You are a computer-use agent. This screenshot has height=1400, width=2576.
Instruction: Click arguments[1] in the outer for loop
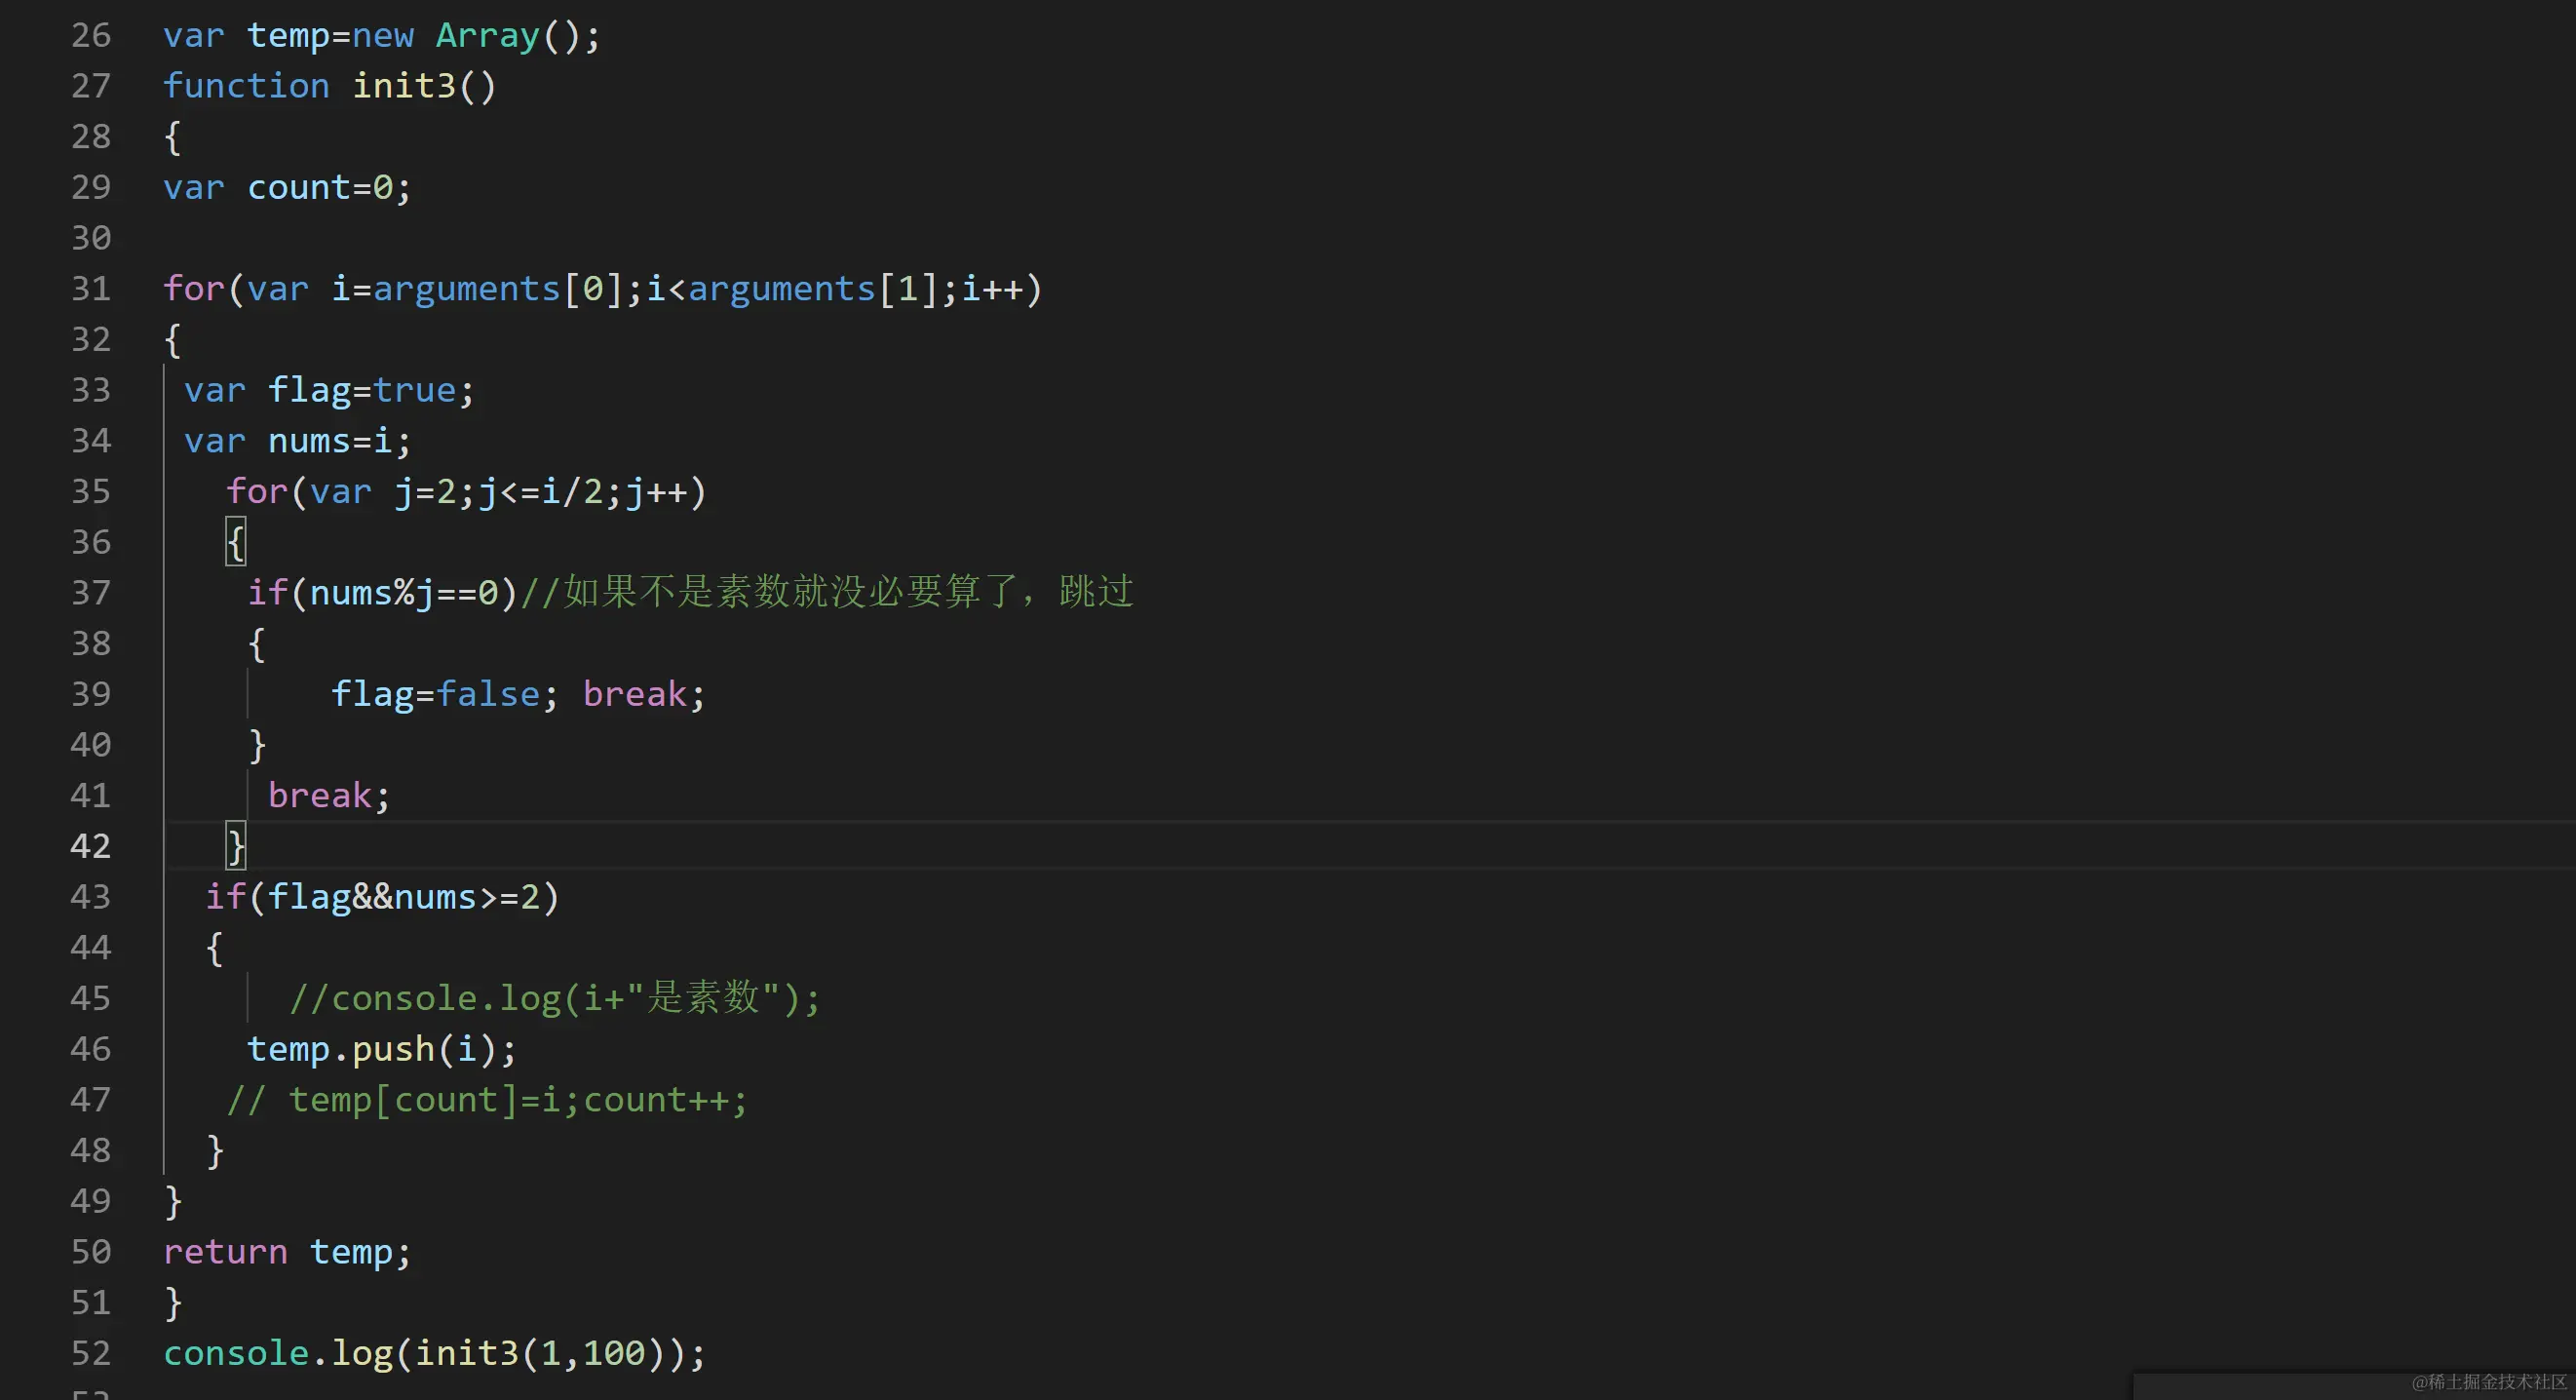click(x=811, y=289)
